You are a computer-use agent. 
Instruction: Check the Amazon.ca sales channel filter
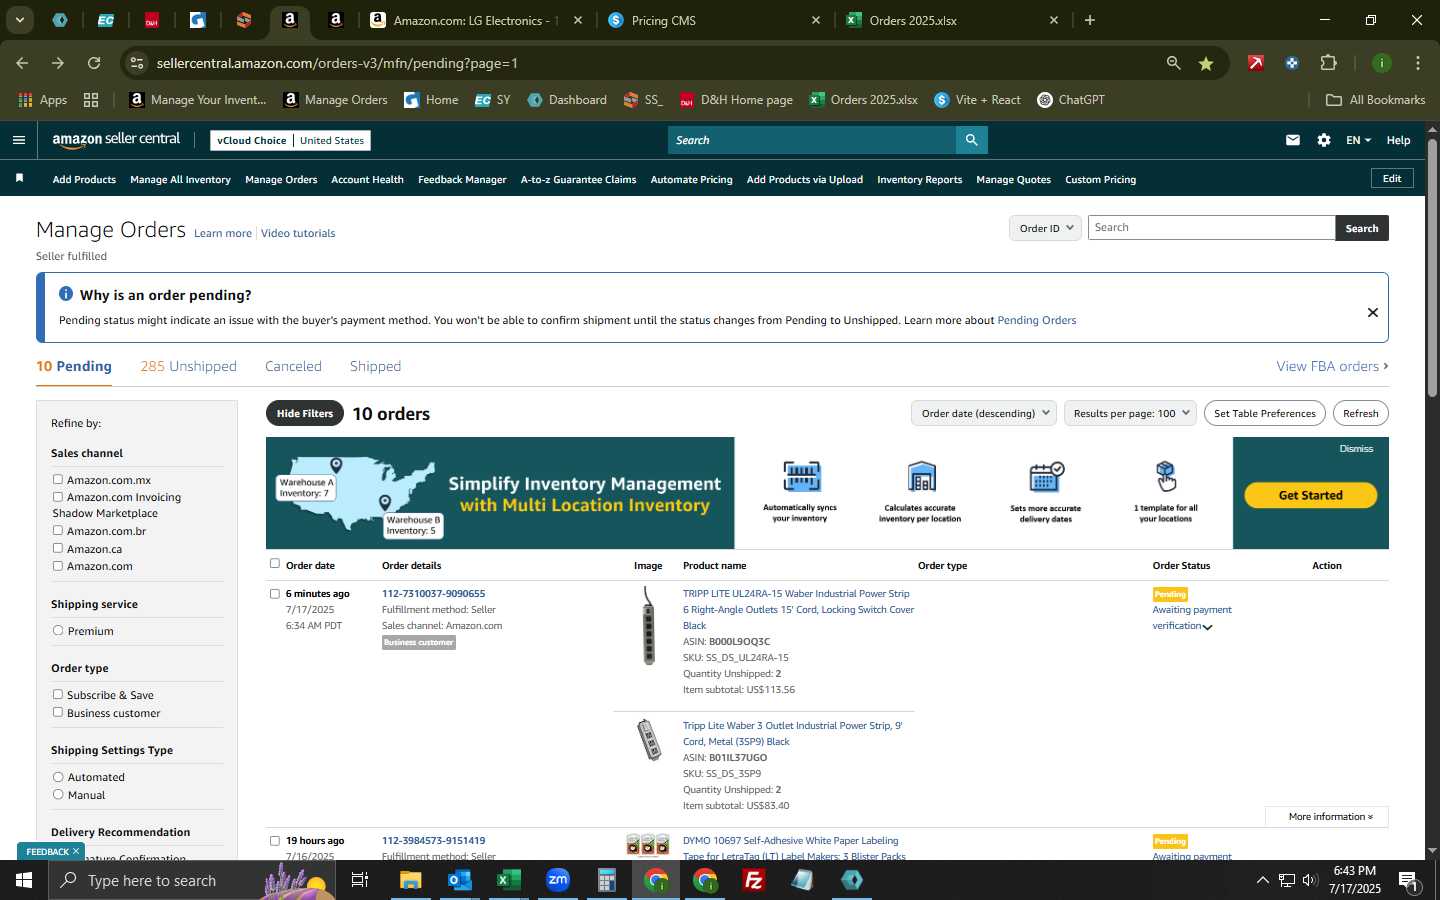pos(58,549)
